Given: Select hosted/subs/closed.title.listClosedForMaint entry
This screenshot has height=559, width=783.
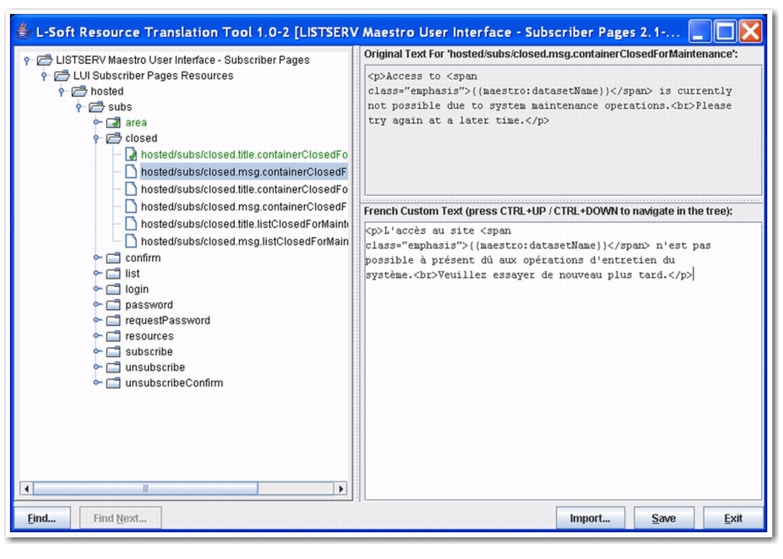Looking at the screenshot, I should (x=245, y=224).
